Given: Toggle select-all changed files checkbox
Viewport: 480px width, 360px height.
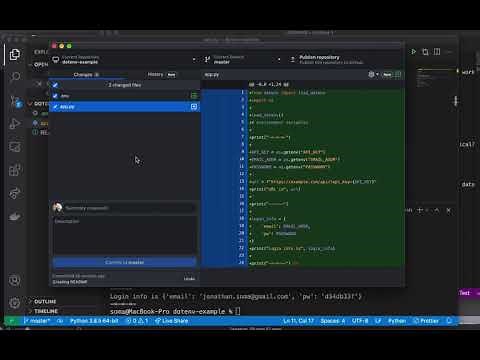Looking at the screenshot, I should point(55,85).
